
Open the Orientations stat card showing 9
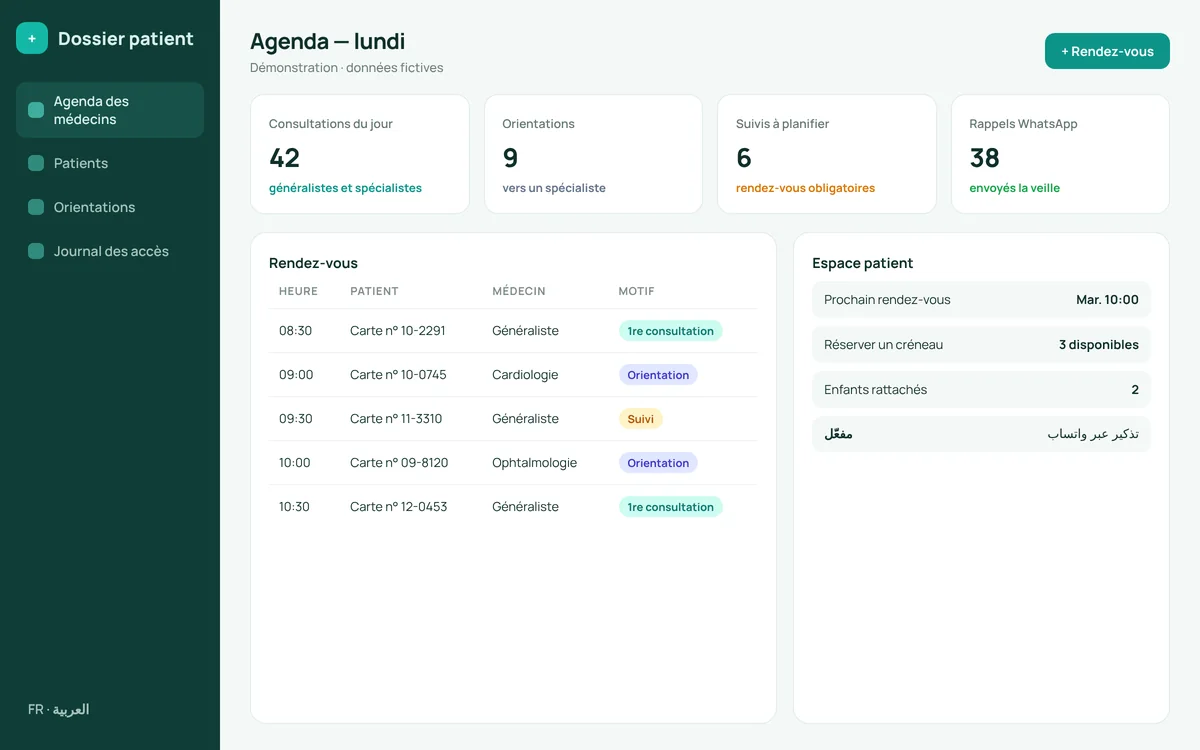click(x=593, y=154)
